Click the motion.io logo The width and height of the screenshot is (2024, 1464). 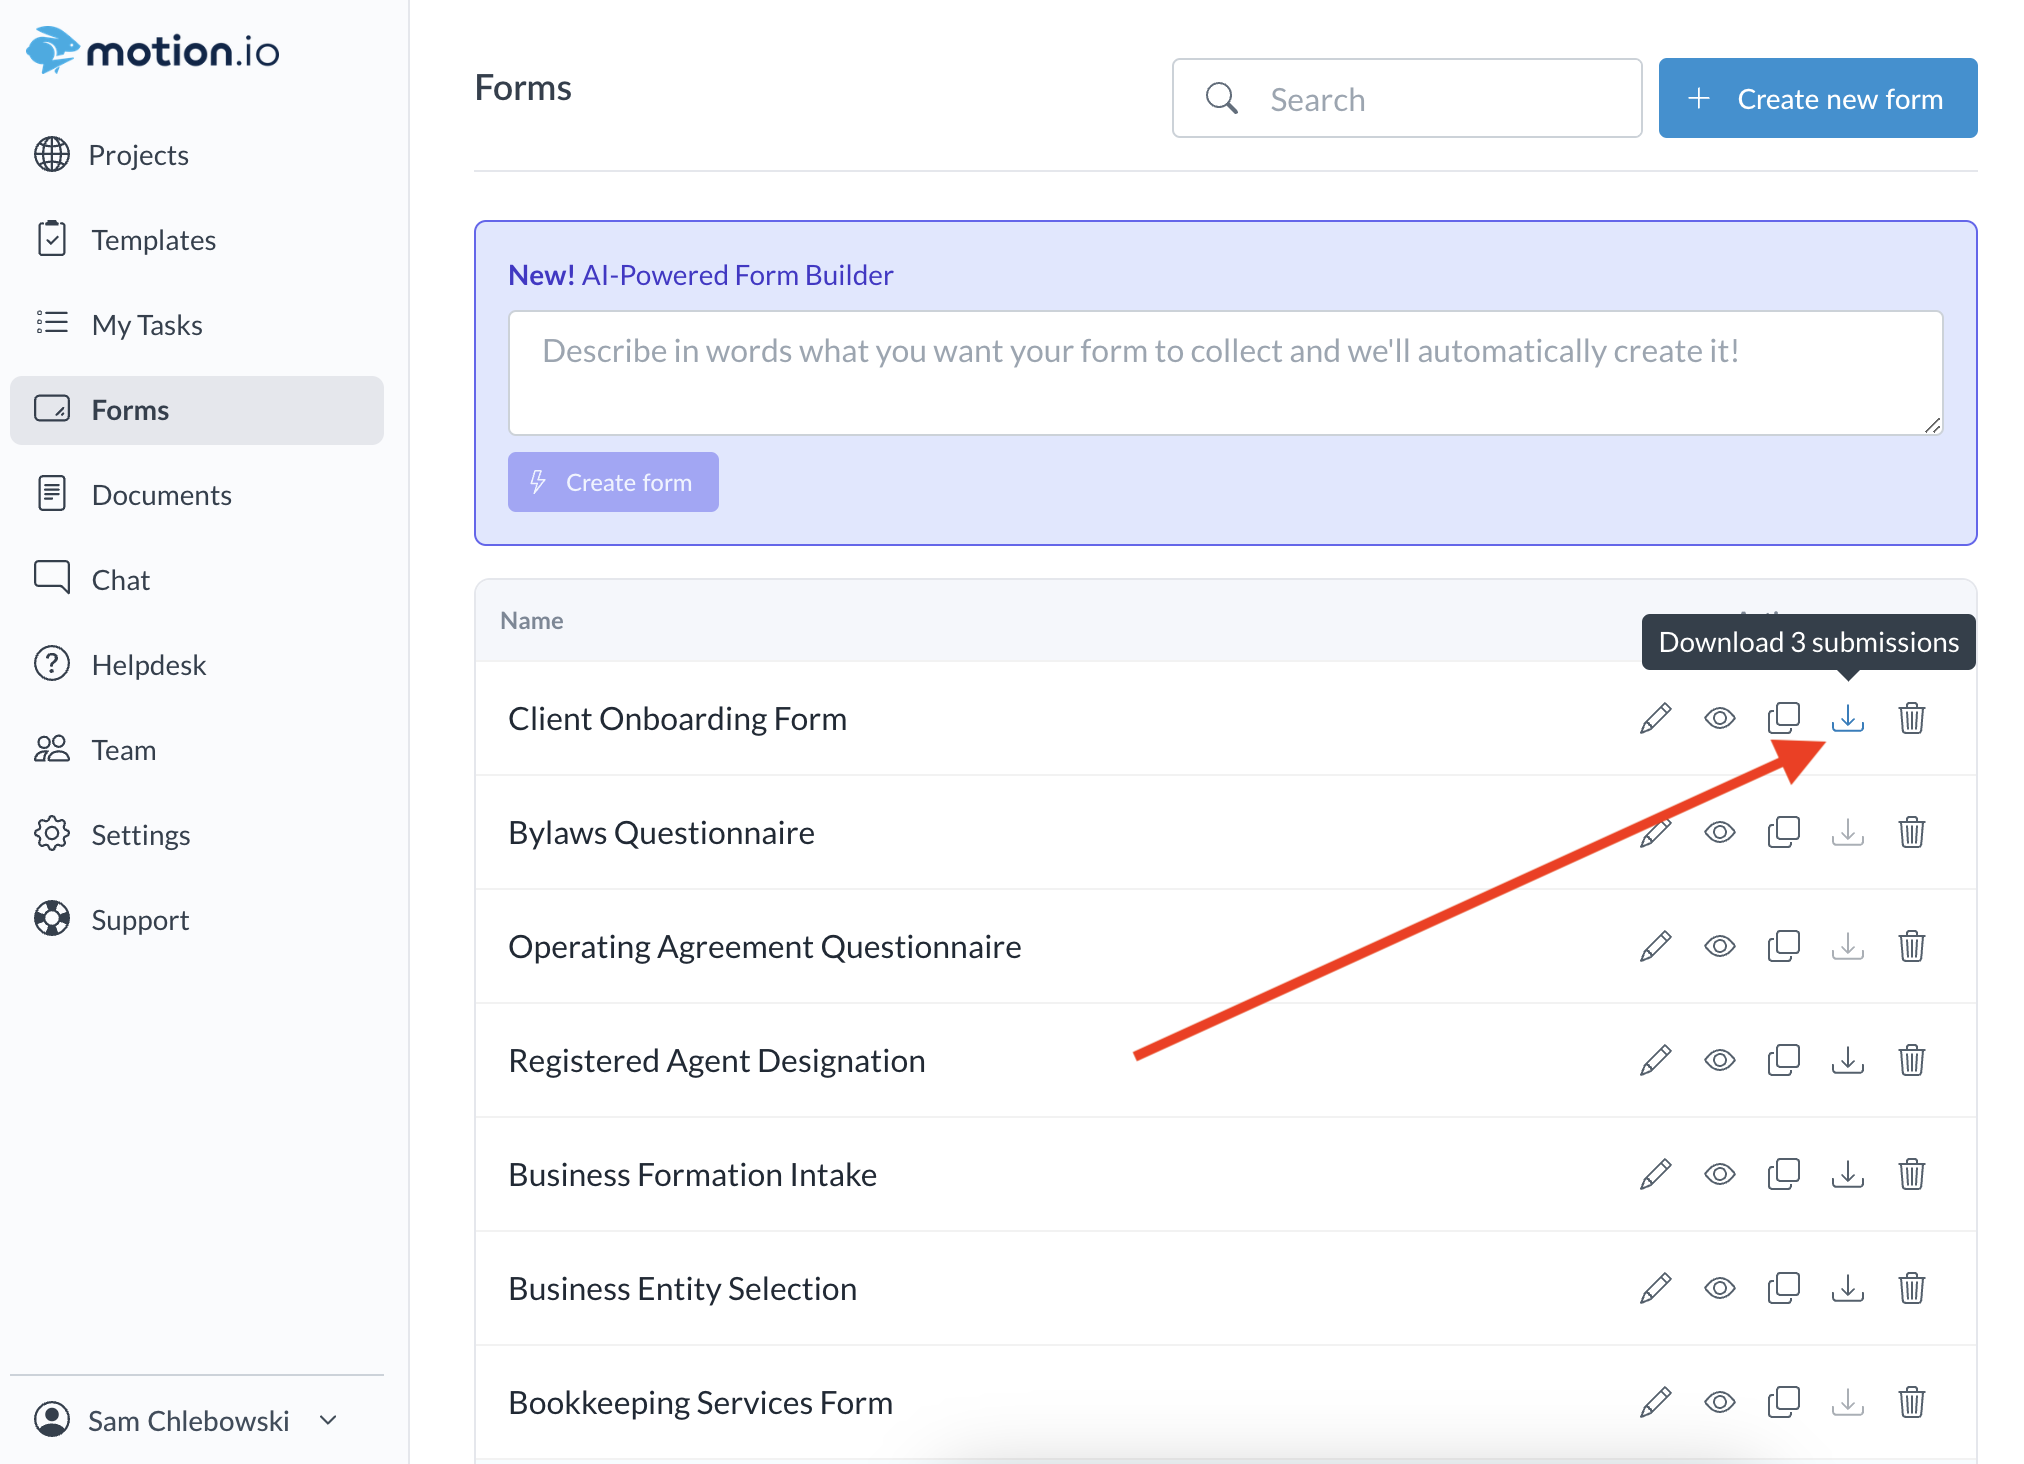click(153, 51)
